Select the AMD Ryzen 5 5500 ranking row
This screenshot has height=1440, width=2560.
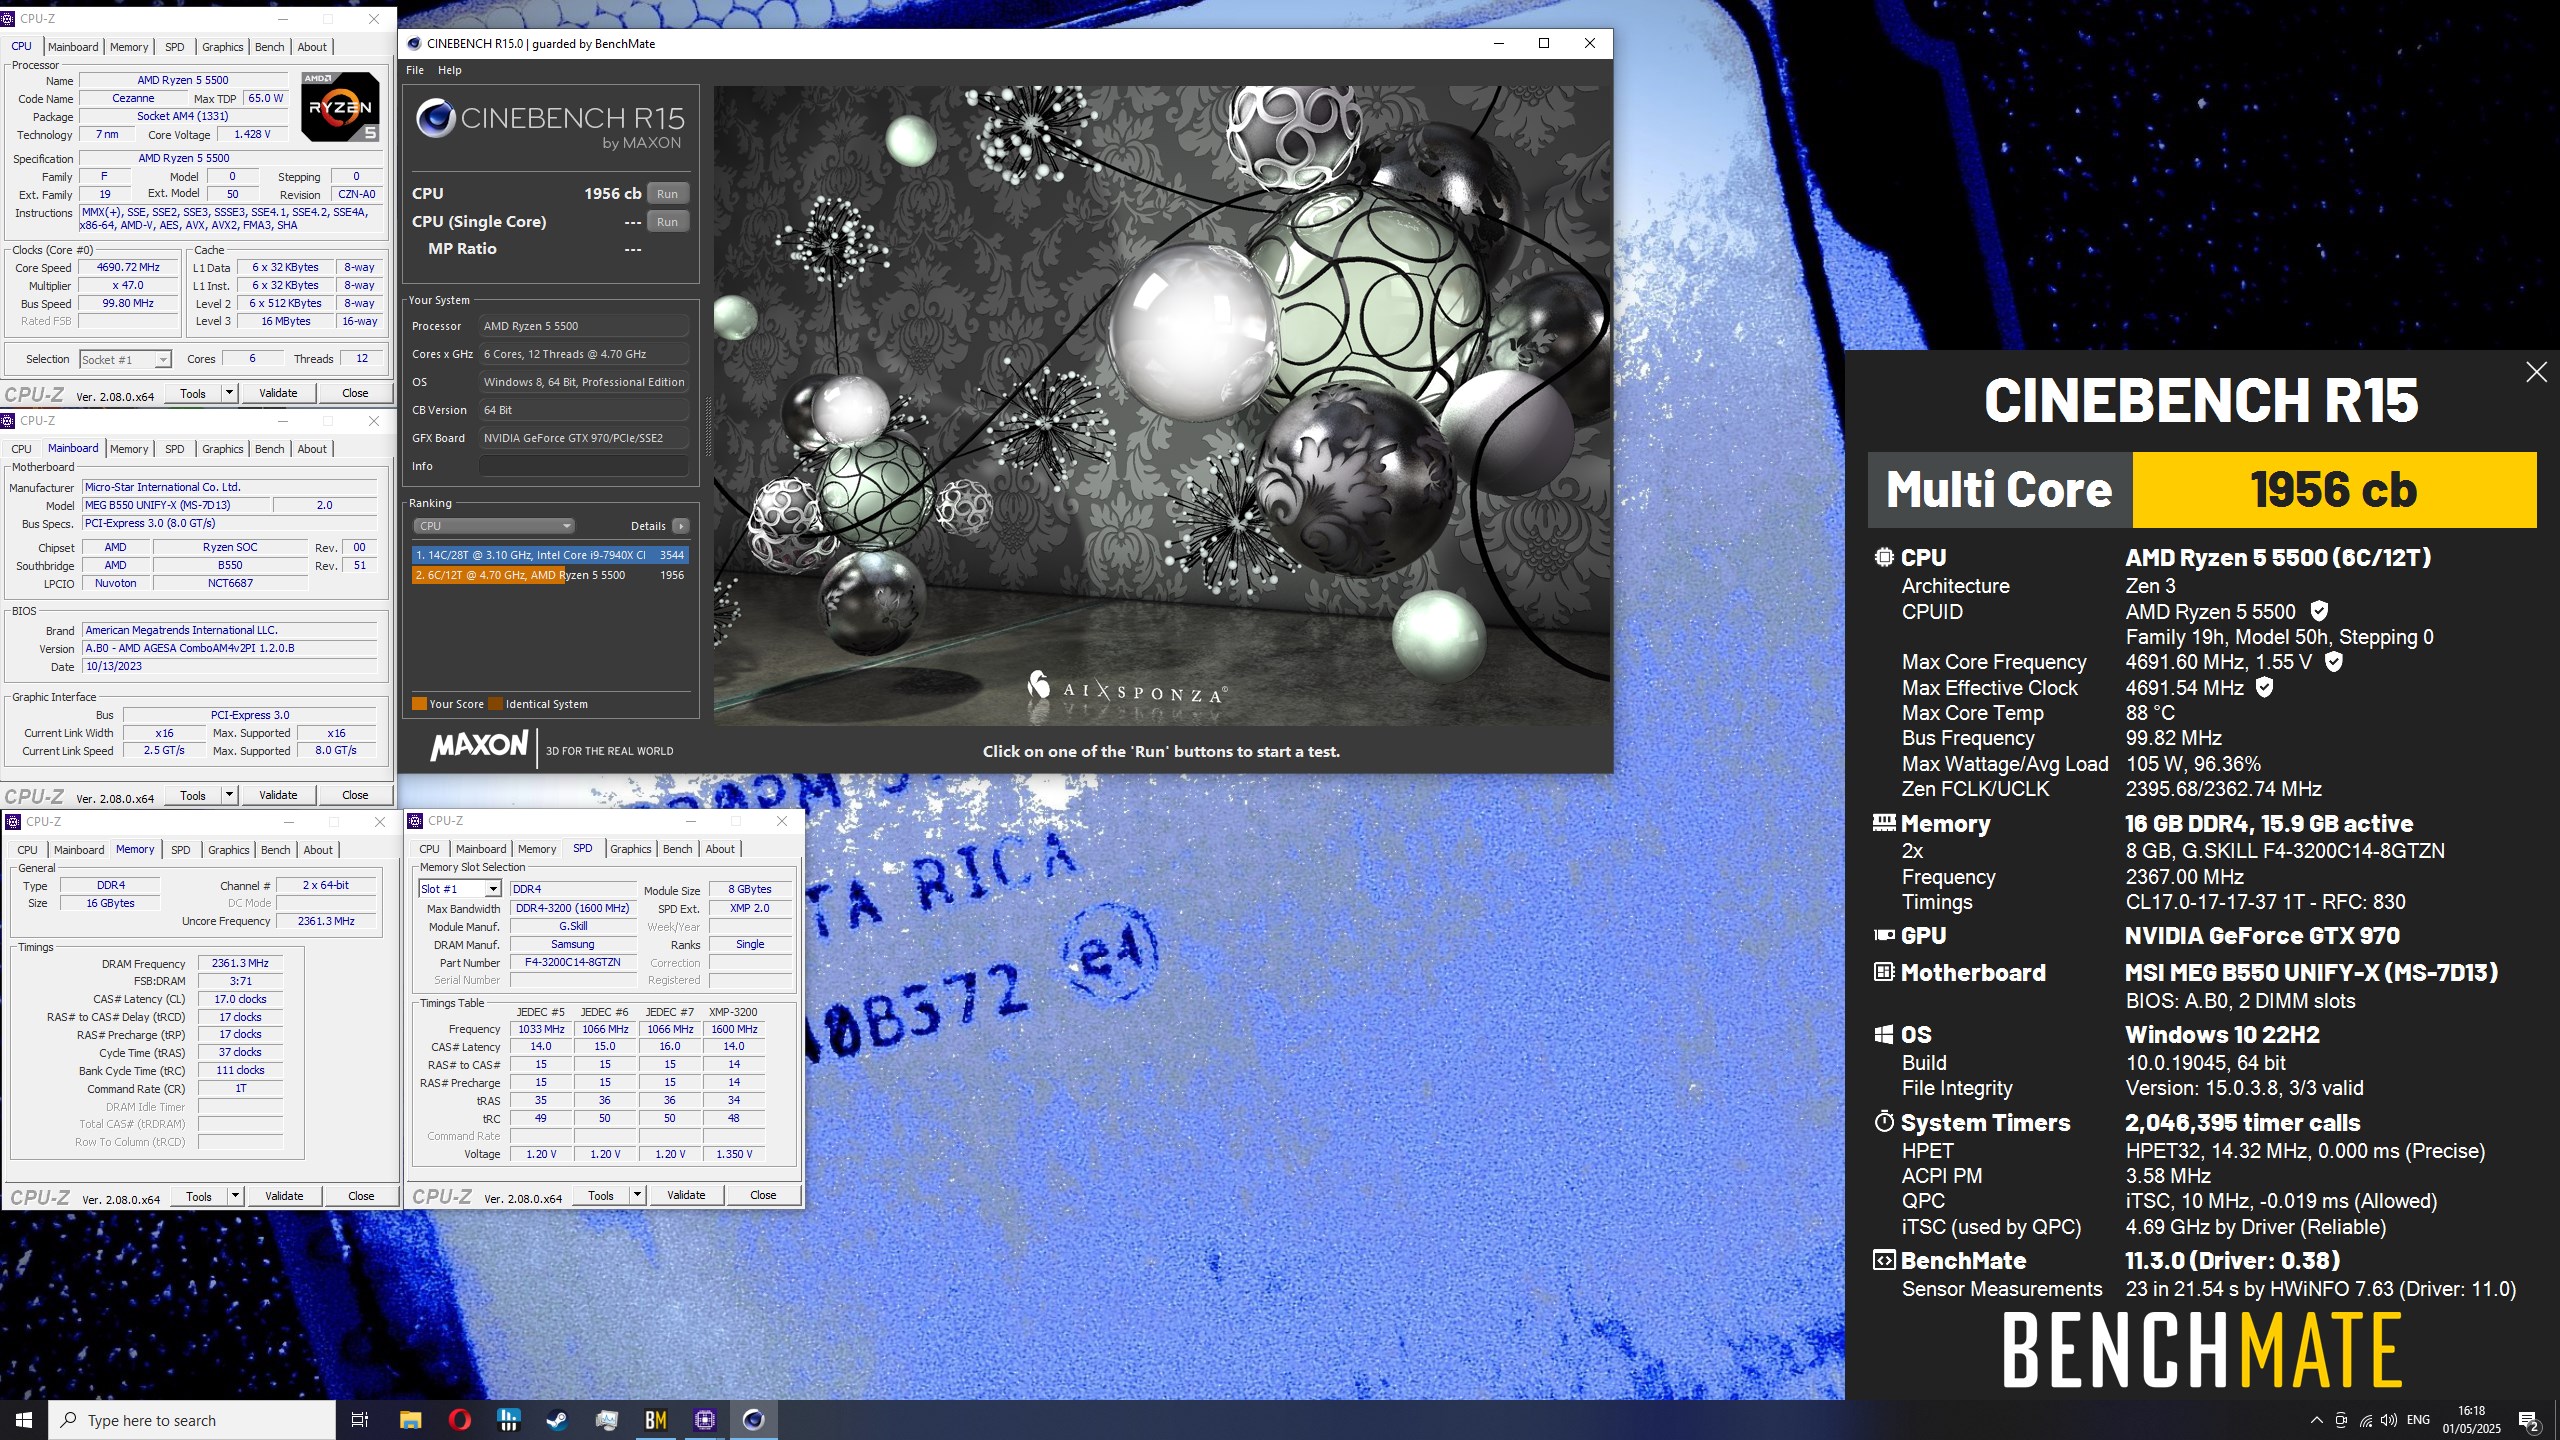coord(550,575)
